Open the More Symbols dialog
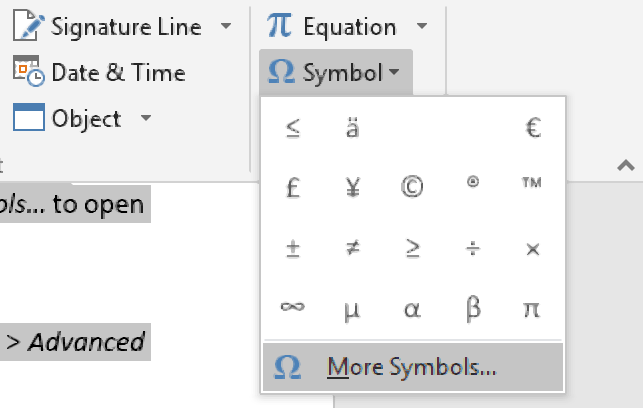The image size is (643, 408). [411, 368]
